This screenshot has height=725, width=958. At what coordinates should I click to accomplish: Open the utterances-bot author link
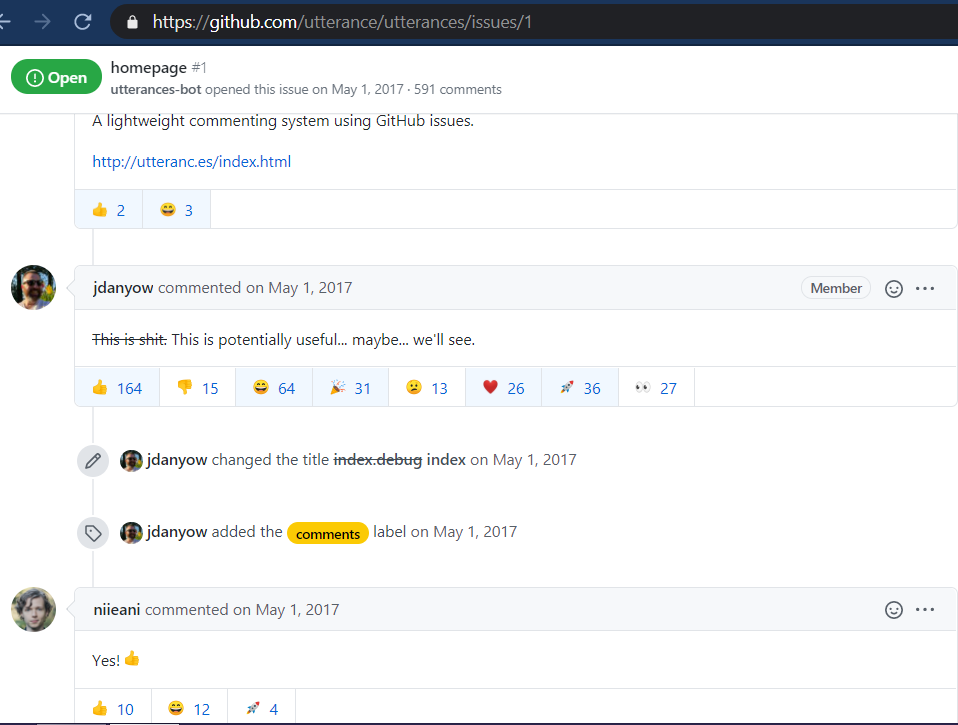tap(156, 89)
